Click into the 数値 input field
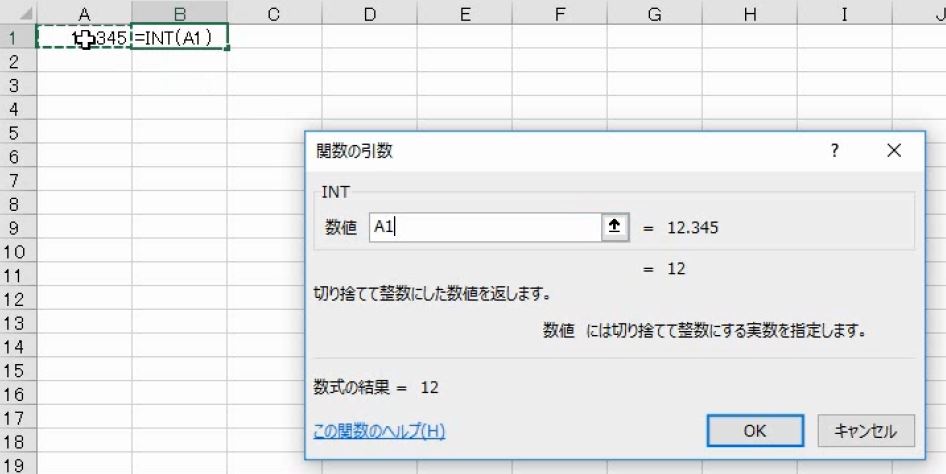Screen dimensions: 946x474 click(x=486, y=227)
